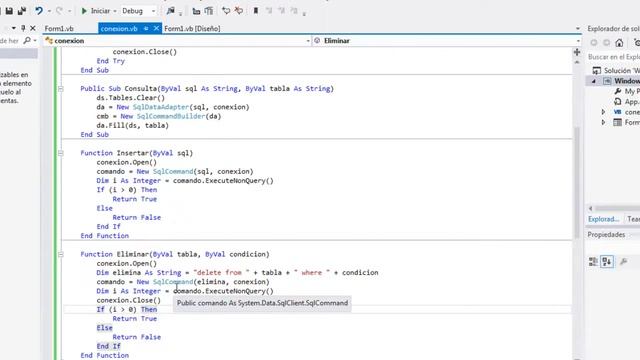
Task: Click the " where " string literal
Action: pyautogui.click(x=312, y=273)
